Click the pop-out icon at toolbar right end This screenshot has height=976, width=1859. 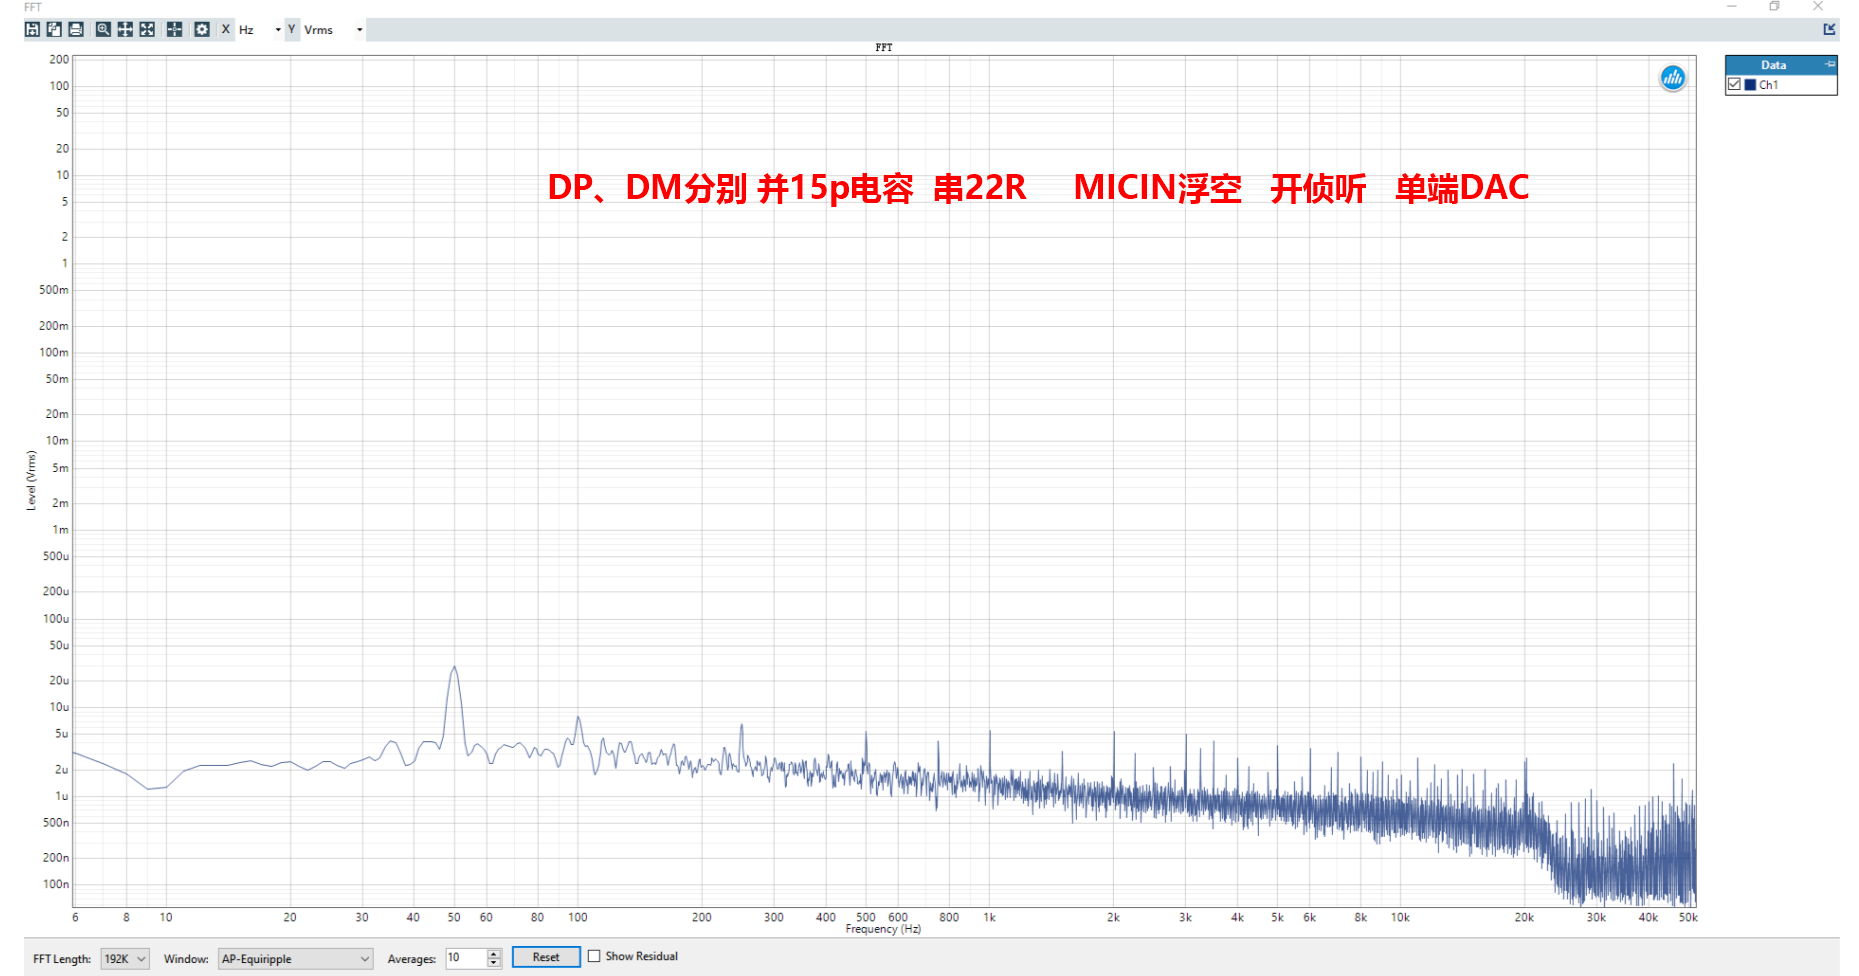(x=1829, y=29)
